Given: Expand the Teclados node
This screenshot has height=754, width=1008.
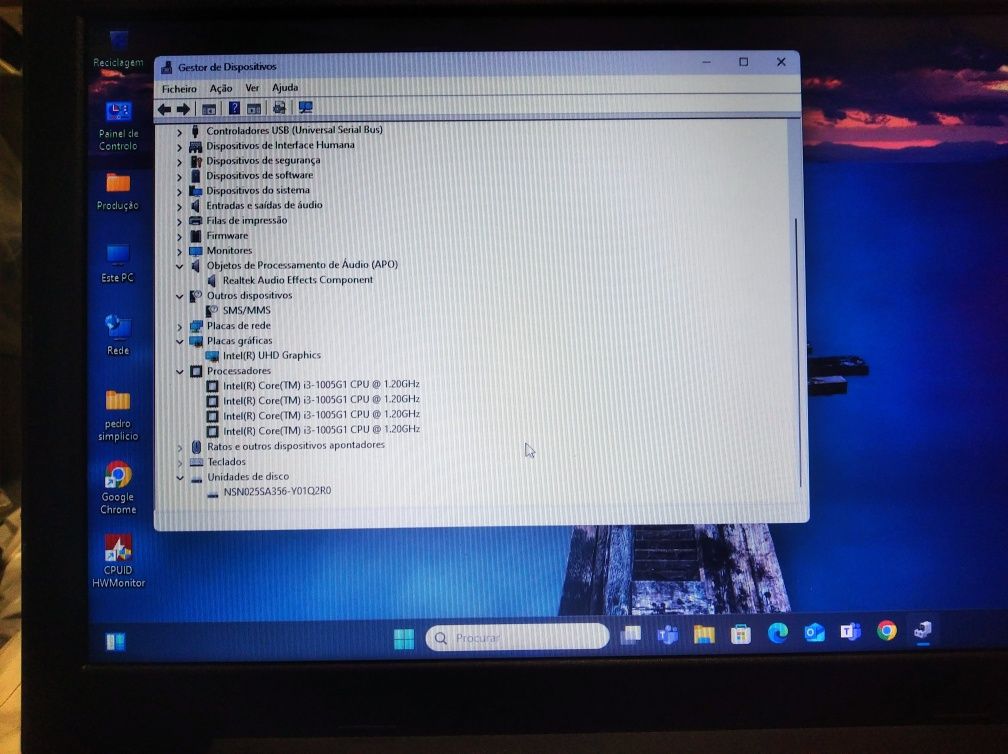Looking at the screenshot, I should (x=179, y=462).
